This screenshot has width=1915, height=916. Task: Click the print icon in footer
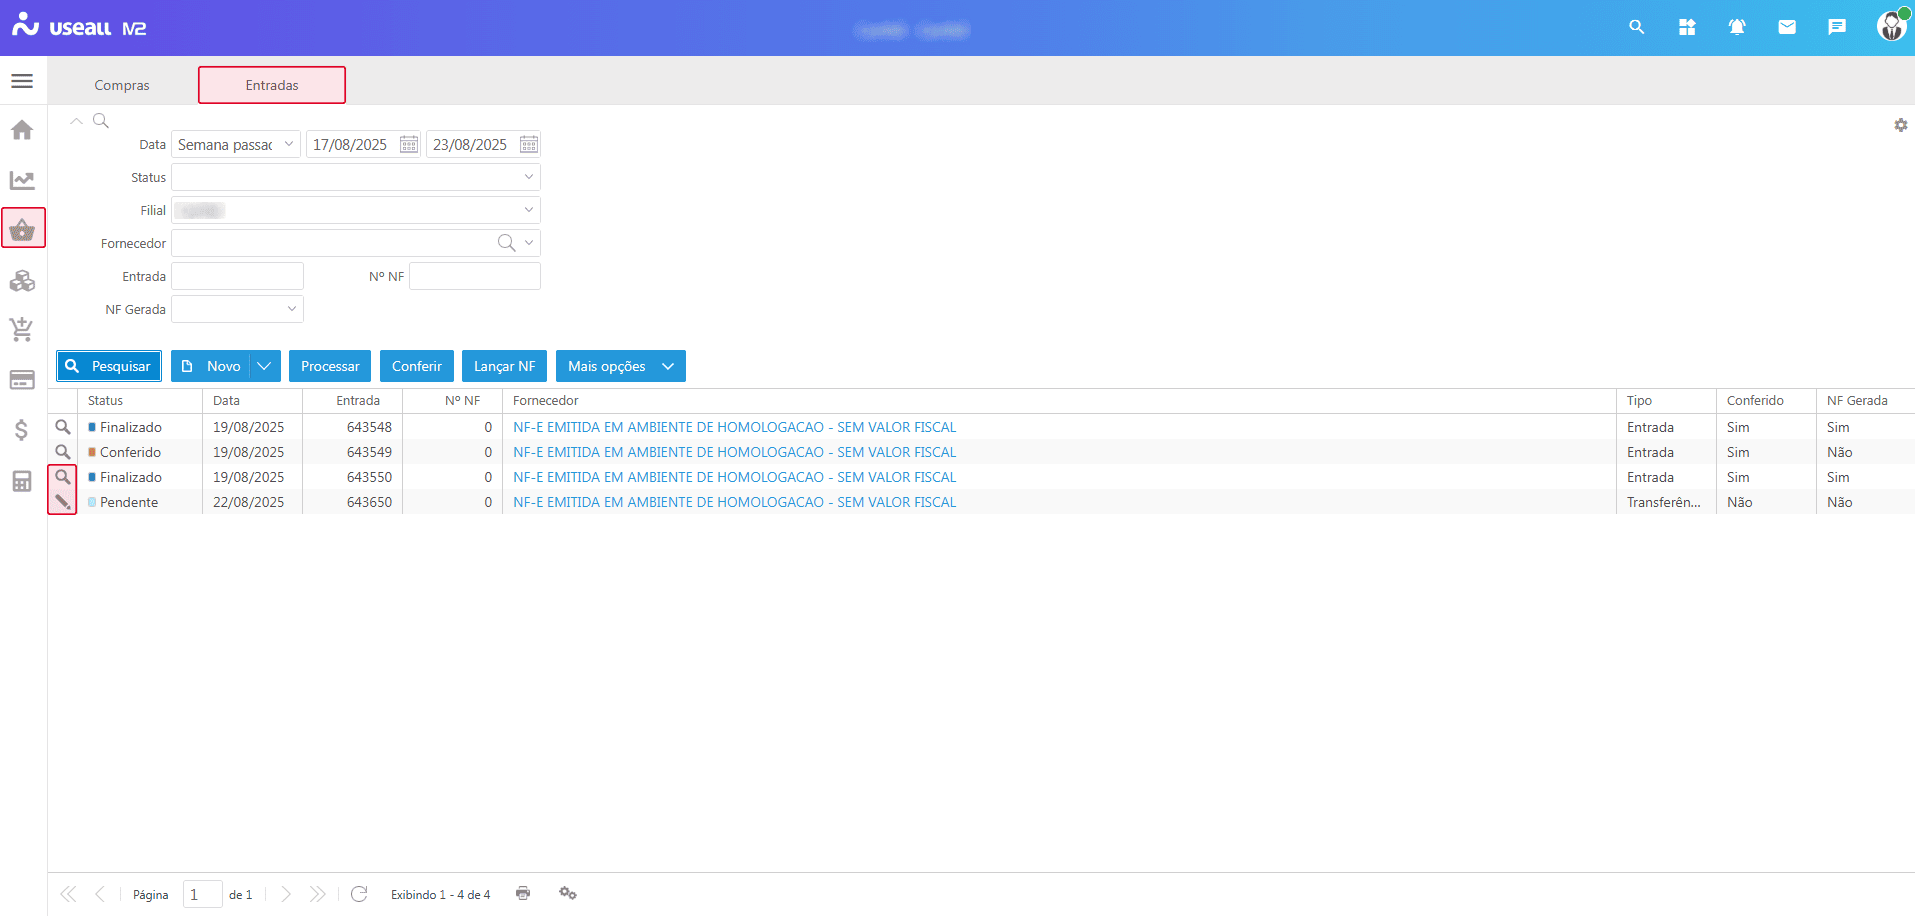[523, 893]
